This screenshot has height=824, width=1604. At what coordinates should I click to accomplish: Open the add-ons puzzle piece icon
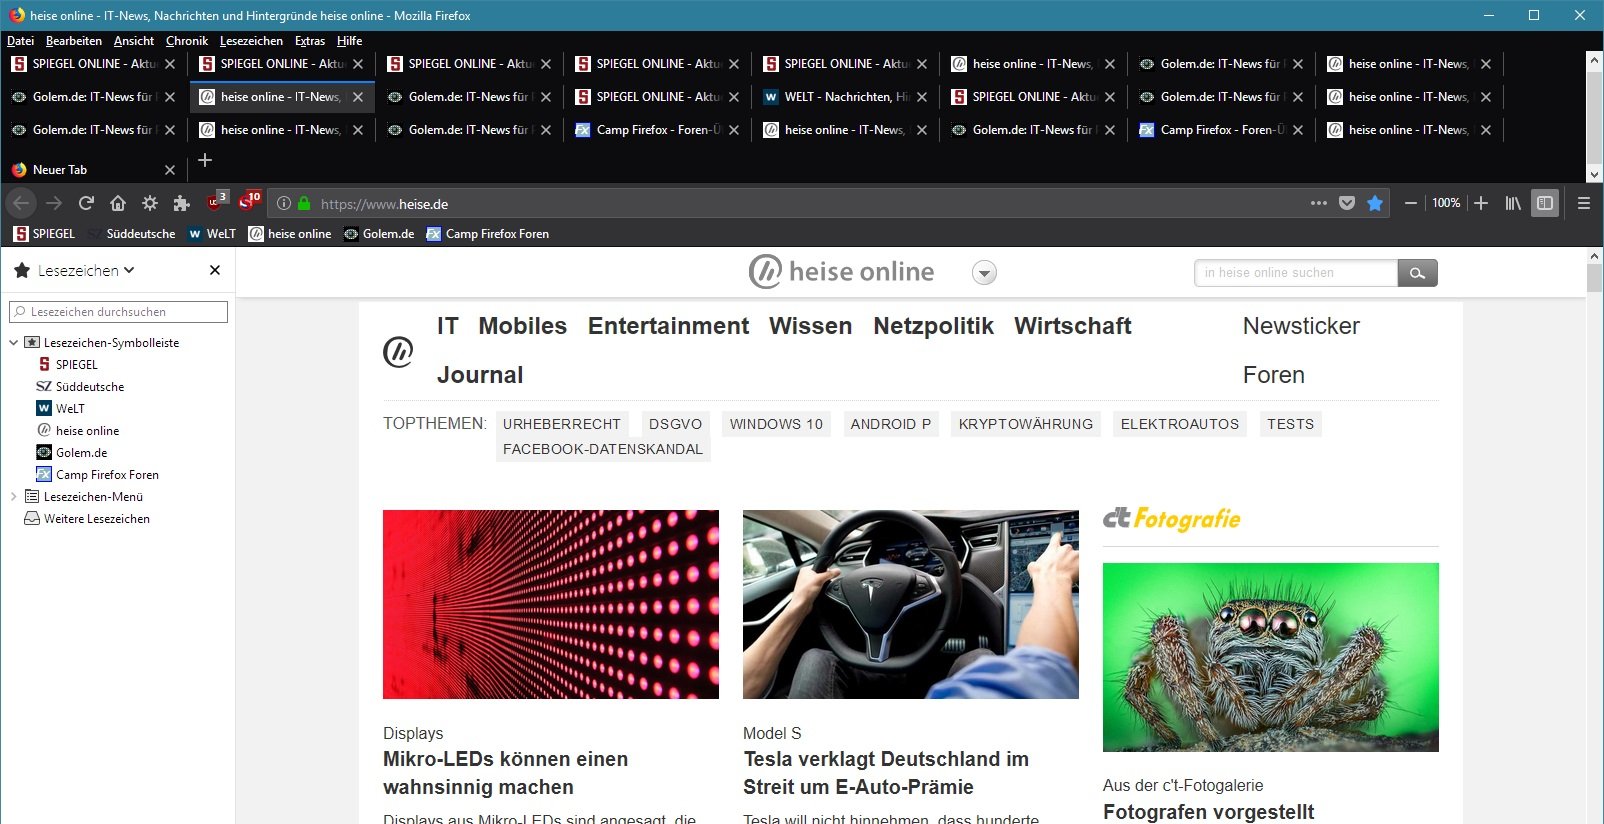tap(181, 203)
